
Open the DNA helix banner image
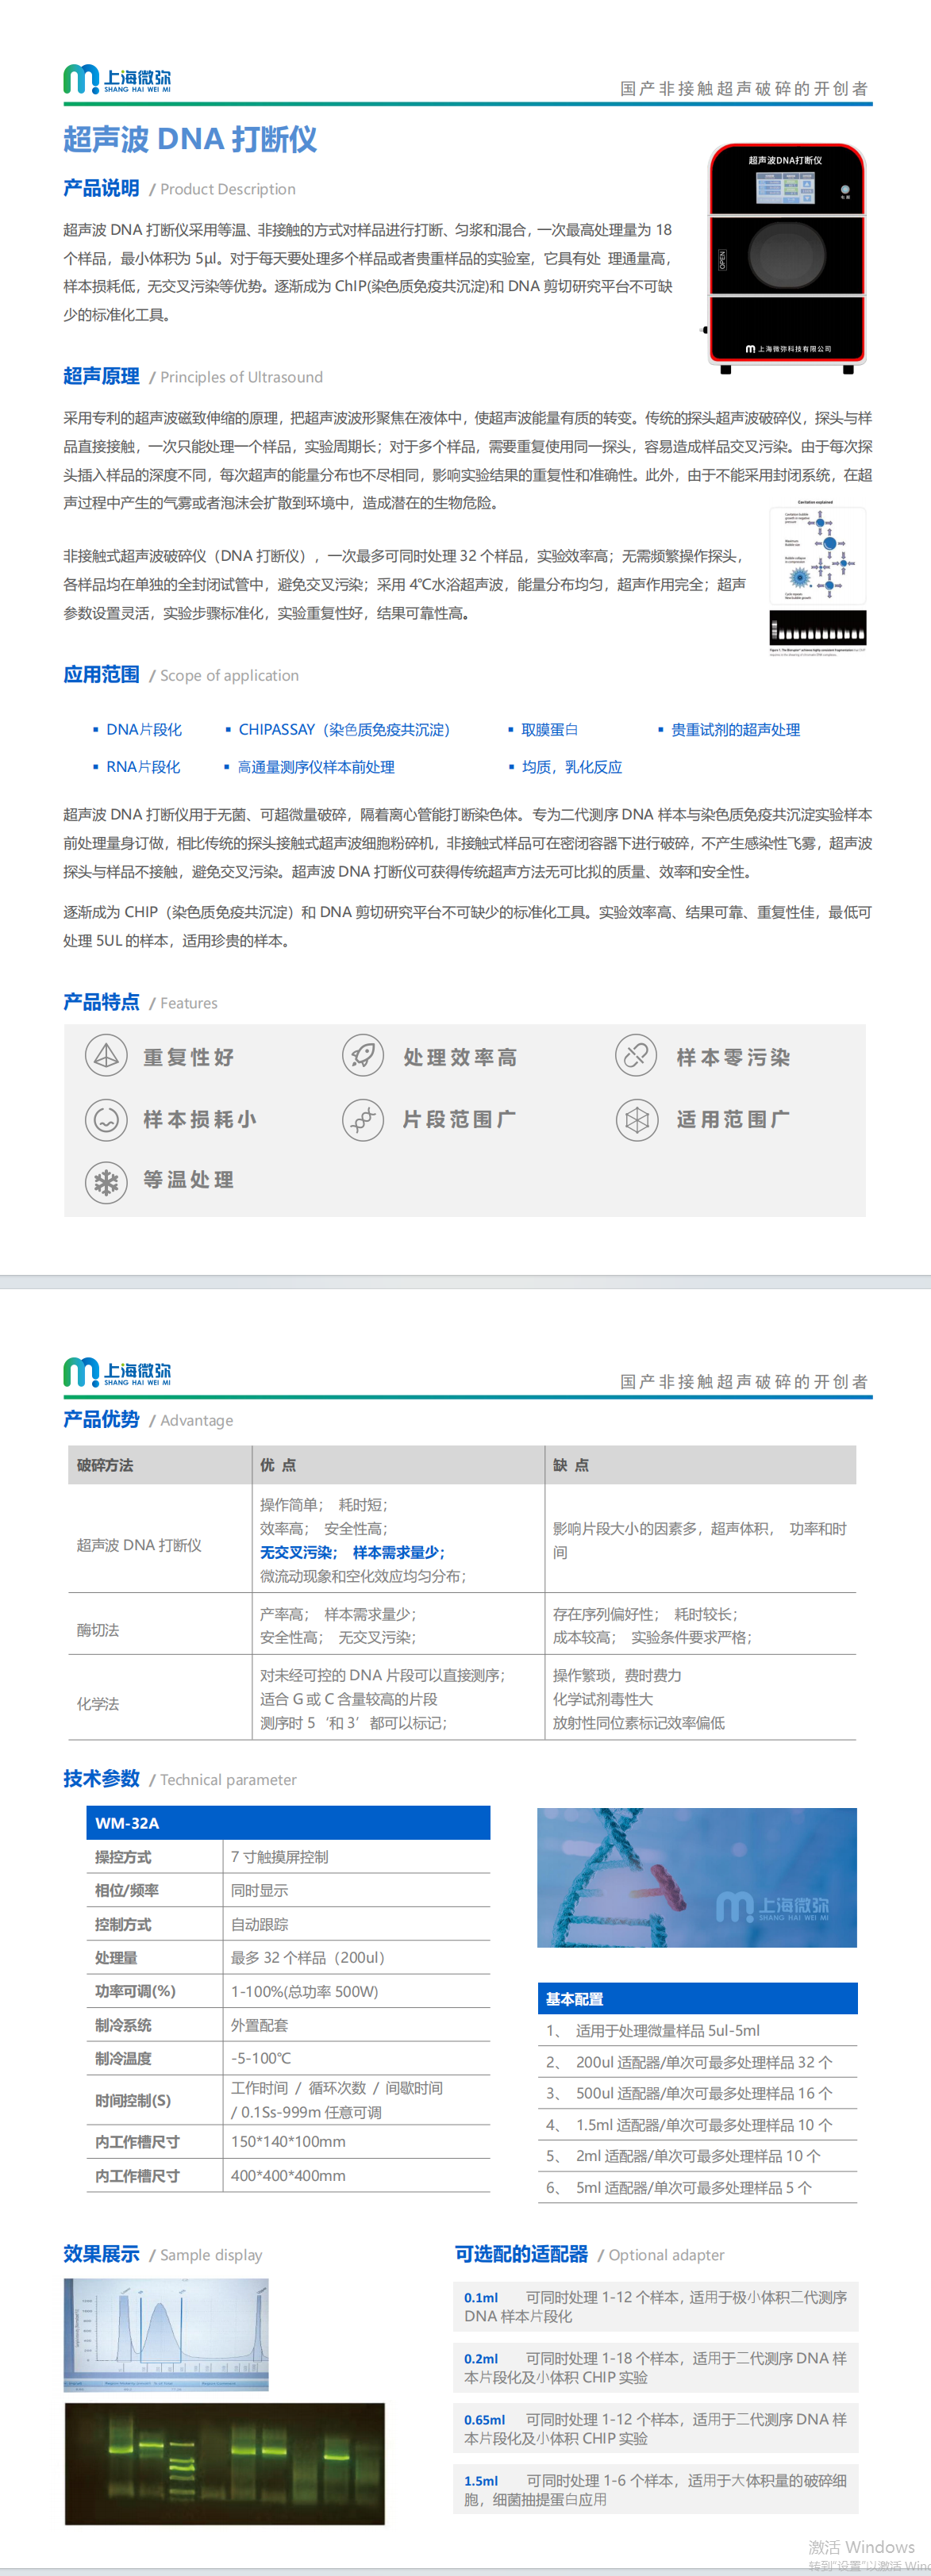(697, 1877)
